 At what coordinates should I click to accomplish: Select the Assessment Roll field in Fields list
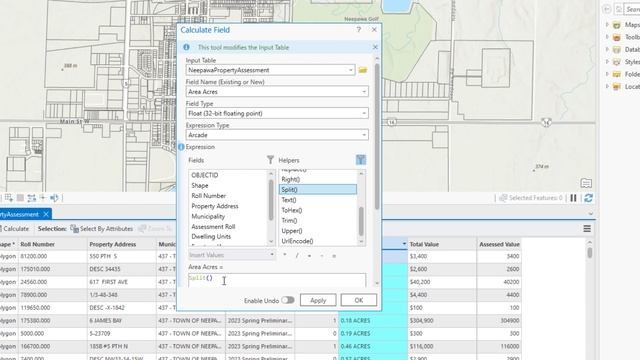[x=213, y=227]
